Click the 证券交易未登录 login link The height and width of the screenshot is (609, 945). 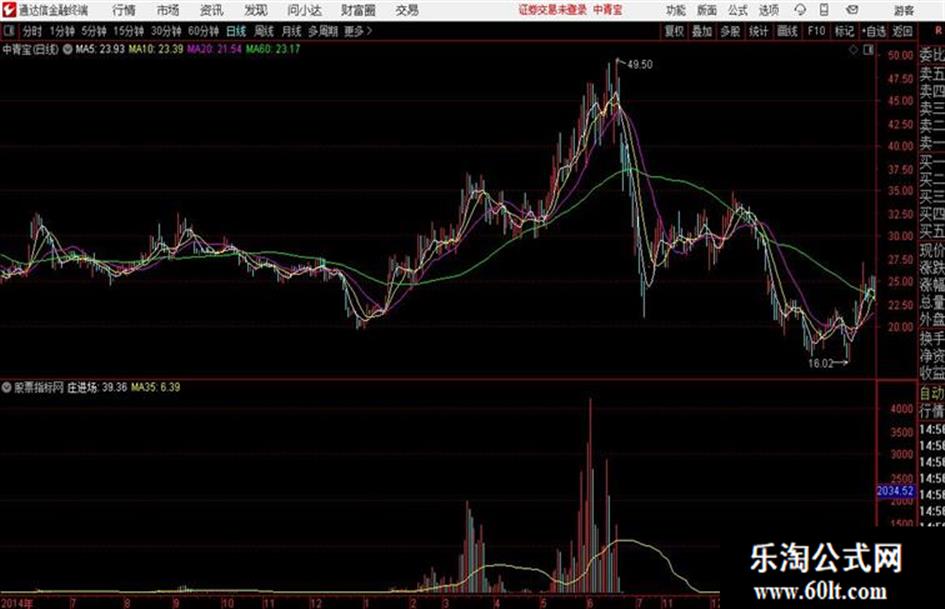(553, 10)
